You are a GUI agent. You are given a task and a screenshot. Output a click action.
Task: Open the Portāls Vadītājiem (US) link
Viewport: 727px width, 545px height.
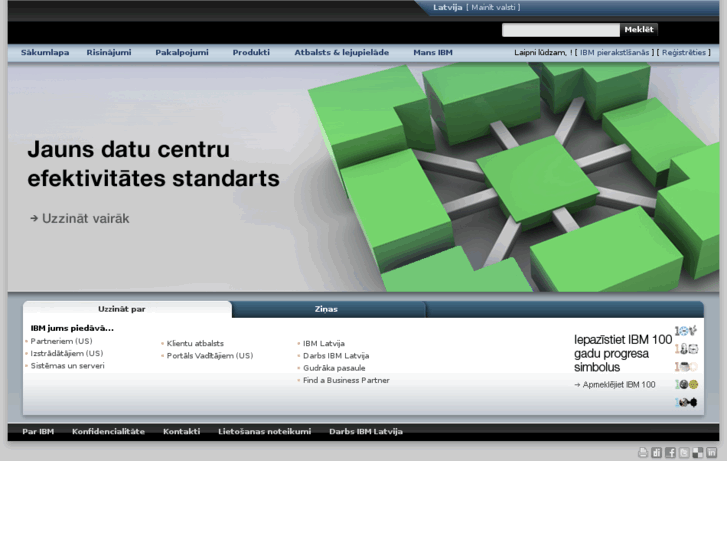[210, 356]
